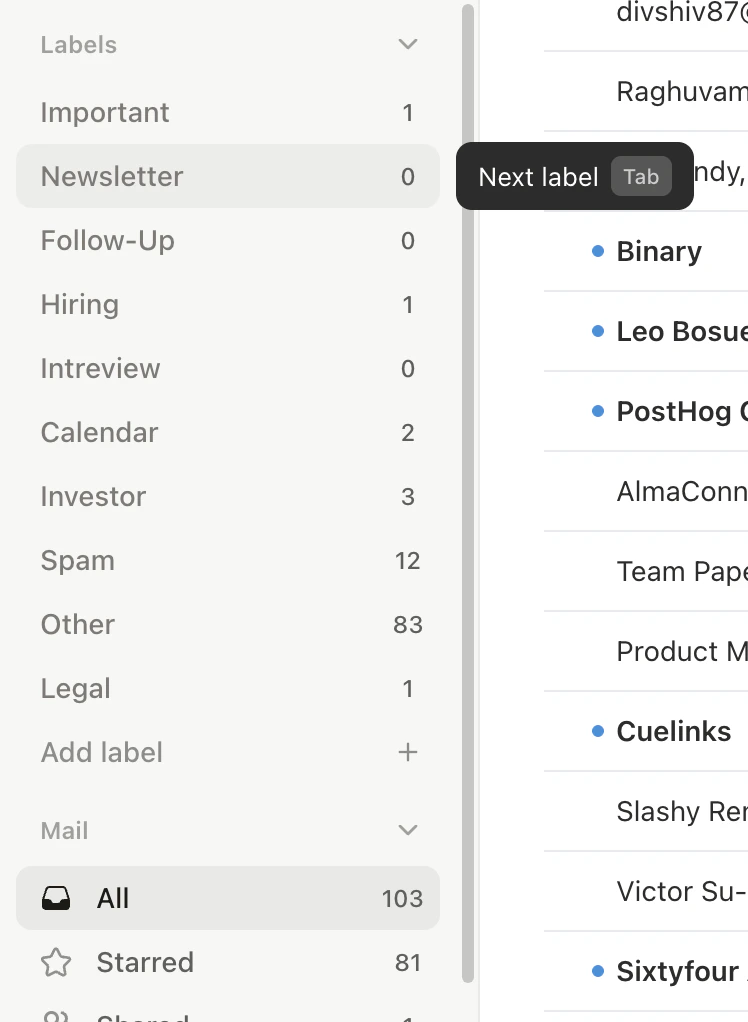Viewport: 748px width, 1022px height.
Task: Click the Starred star icon
Action: point(56,962)
